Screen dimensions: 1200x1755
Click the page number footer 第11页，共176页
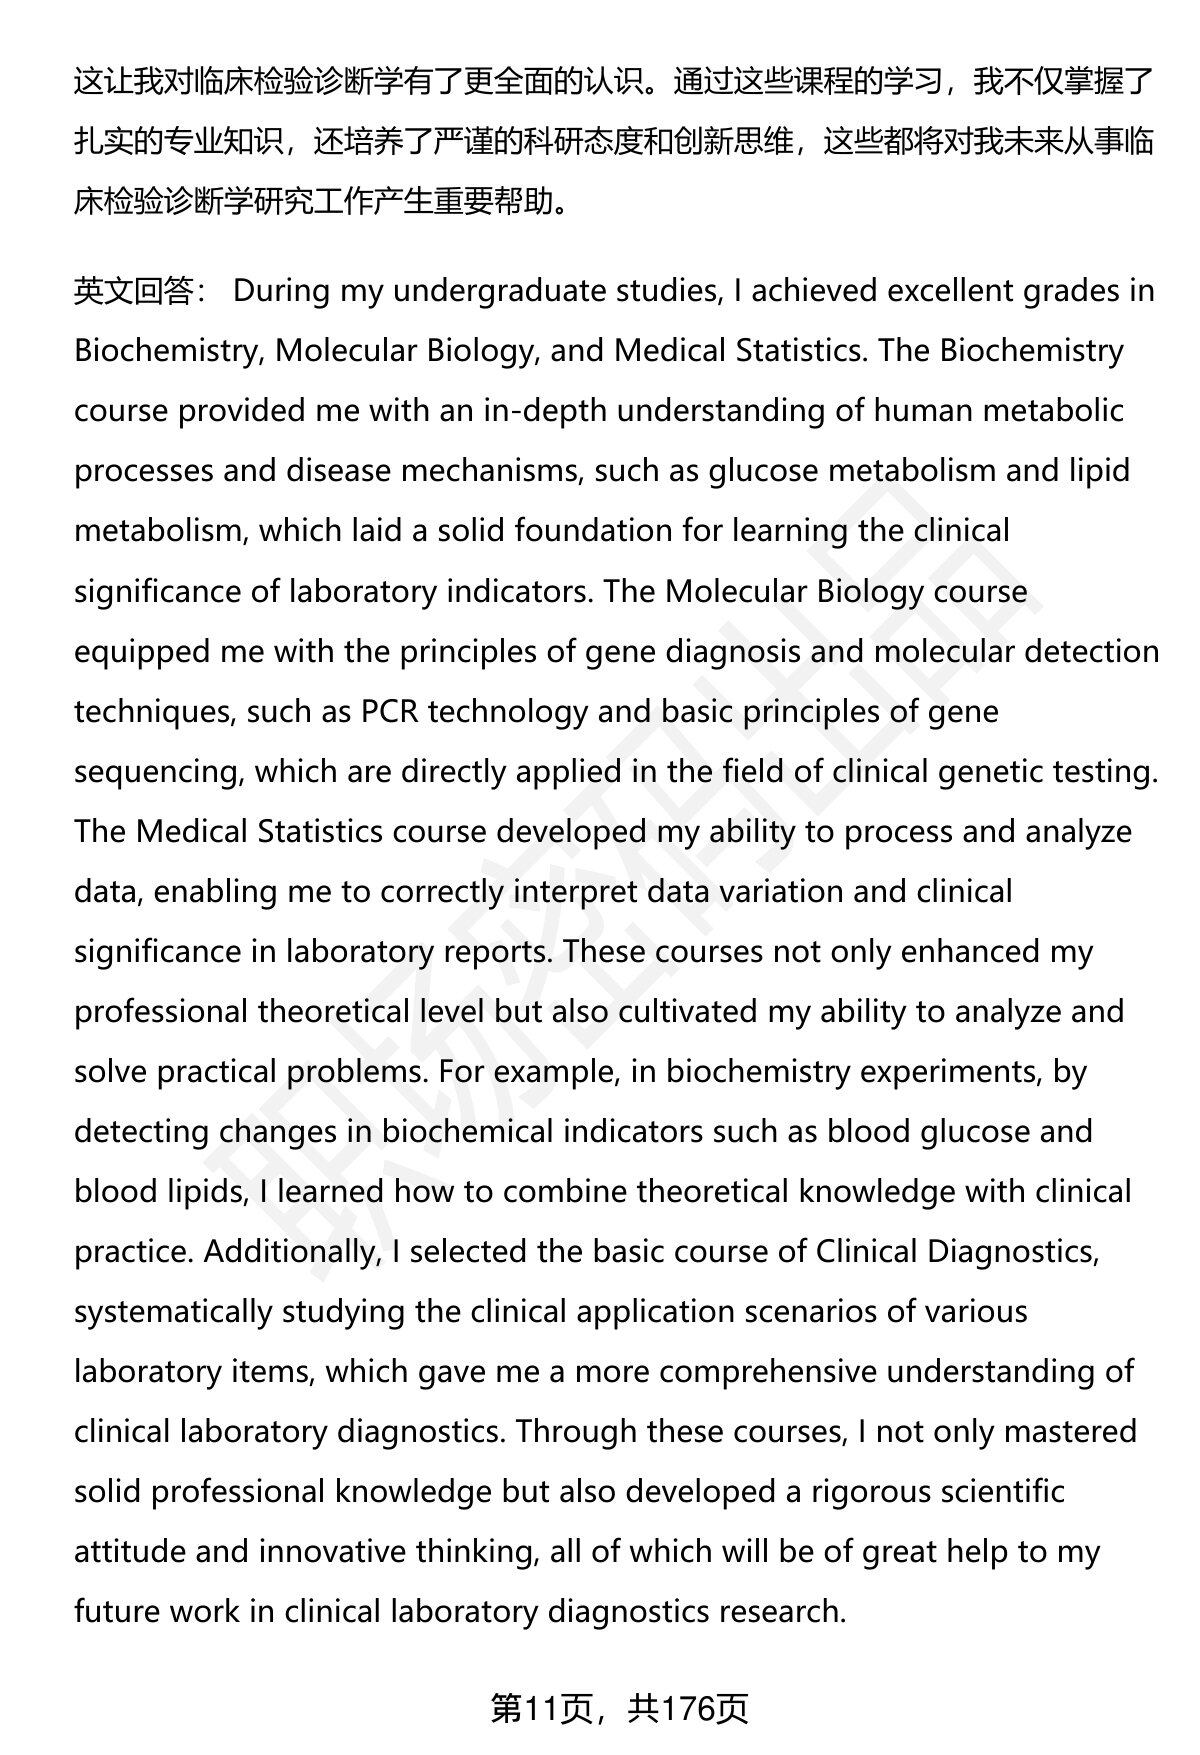click(x=619, y=1709)
